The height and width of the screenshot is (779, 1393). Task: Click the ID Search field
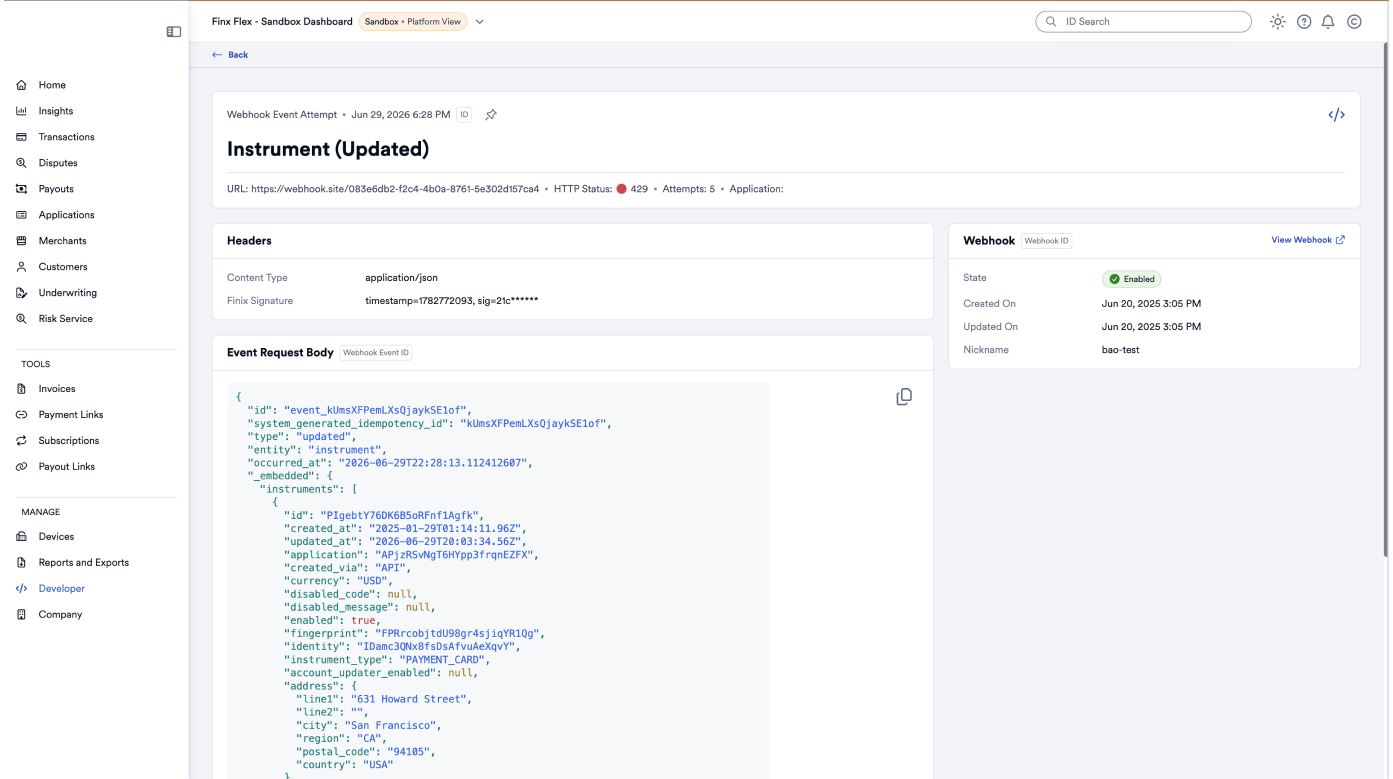pos(1143,21)
